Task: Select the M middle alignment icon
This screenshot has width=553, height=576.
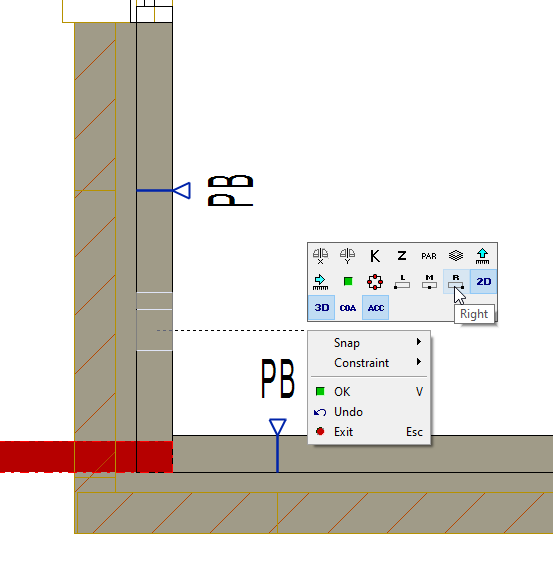Action: [429, 282]
